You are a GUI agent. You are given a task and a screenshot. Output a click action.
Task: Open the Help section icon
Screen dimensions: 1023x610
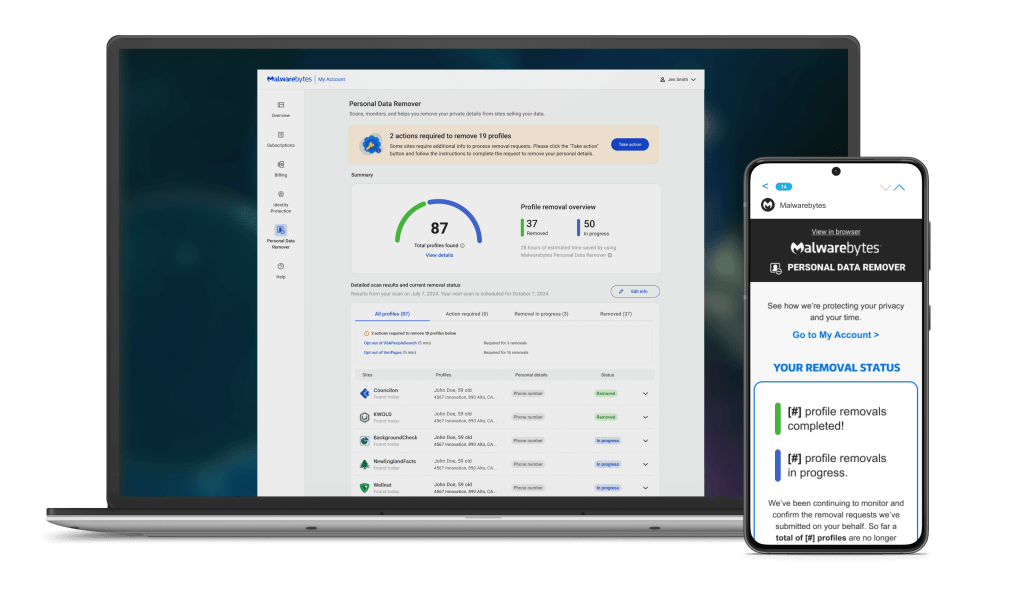point(281,266)
